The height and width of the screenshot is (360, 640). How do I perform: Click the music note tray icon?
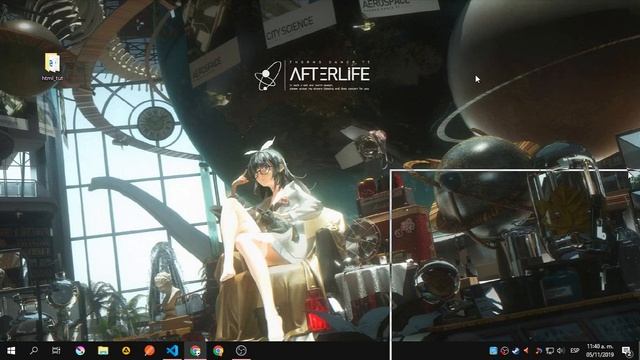click(538, 351)
